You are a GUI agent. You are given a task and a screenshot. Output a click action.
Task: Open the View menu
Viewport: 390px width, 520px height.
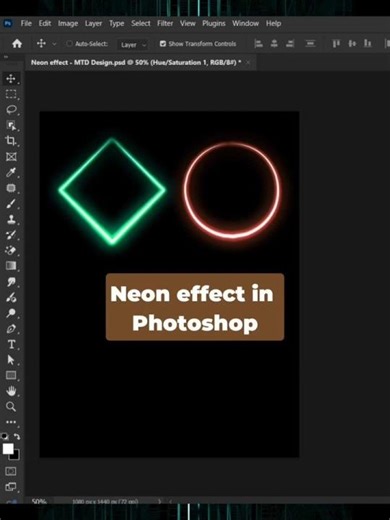[x=188, y=23]
